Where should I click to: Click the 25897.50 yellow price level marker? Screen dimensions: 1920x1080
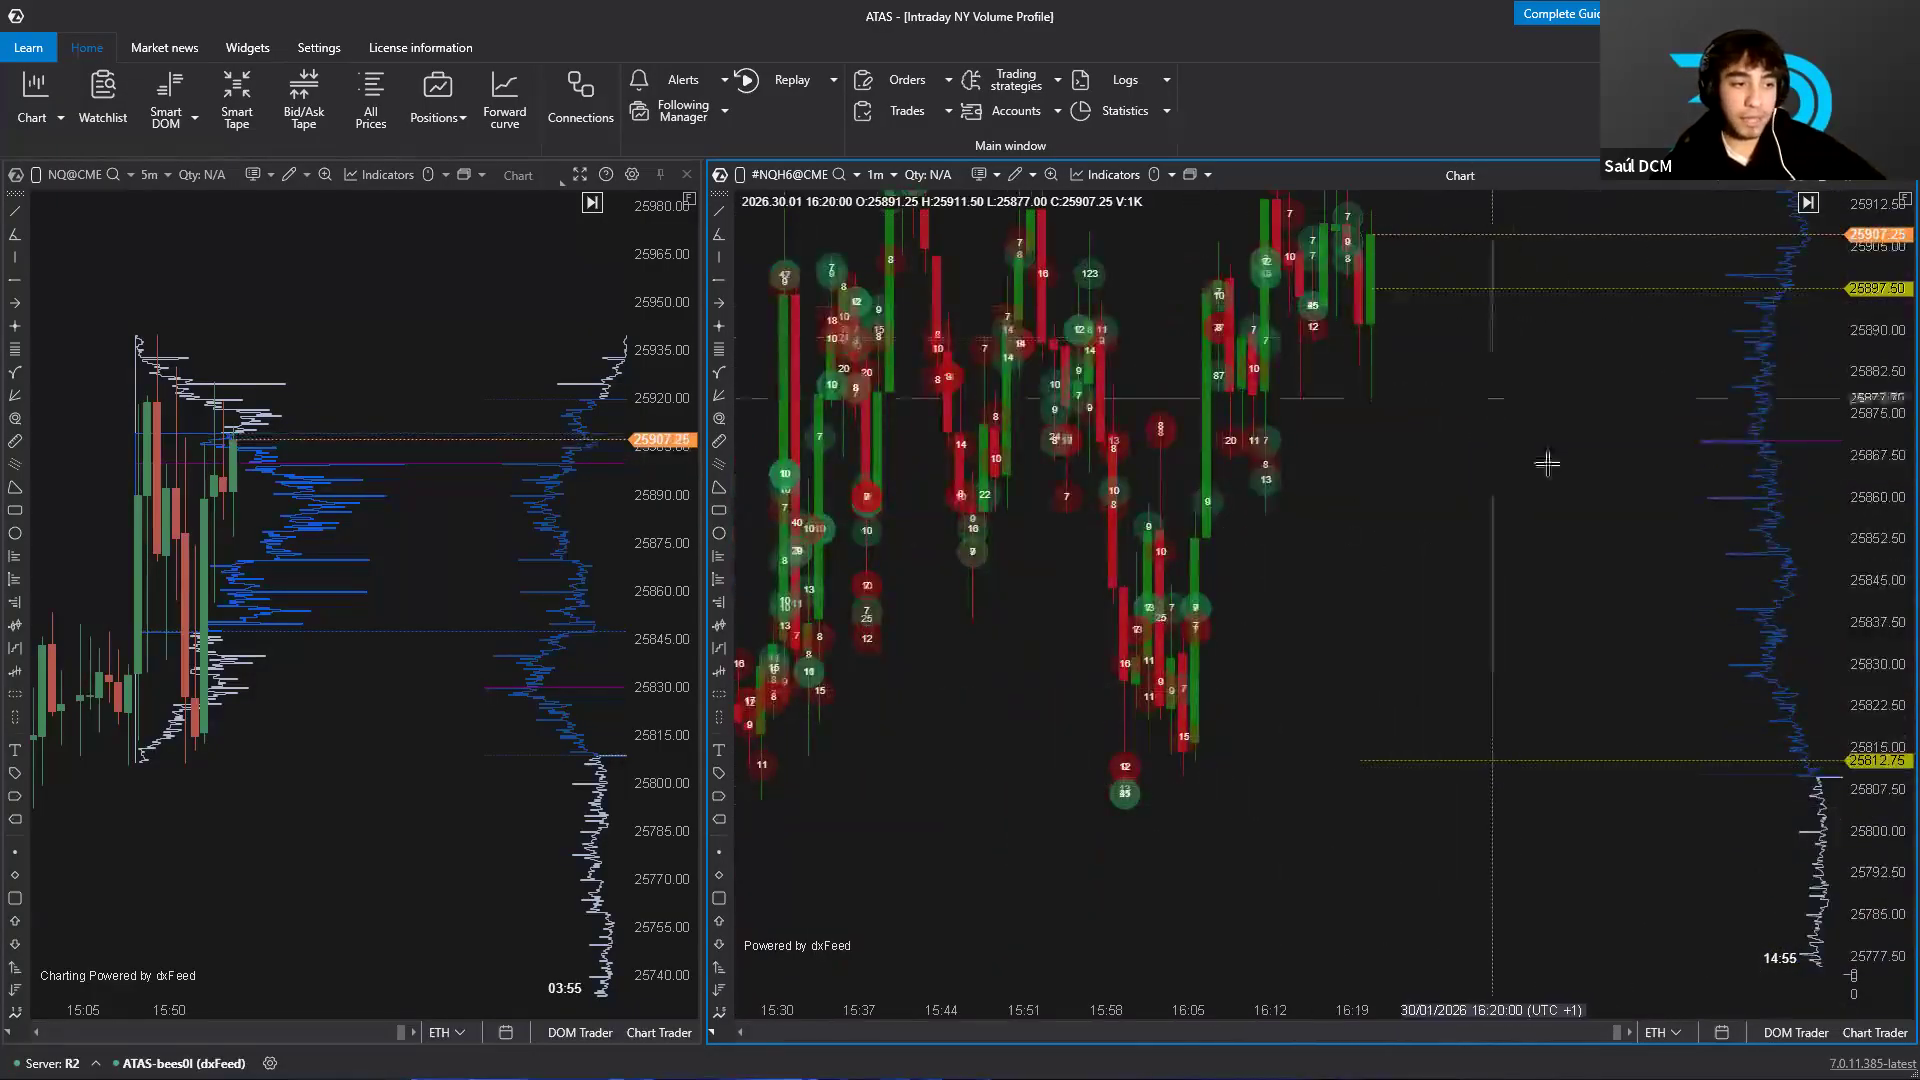(1877, 288)
